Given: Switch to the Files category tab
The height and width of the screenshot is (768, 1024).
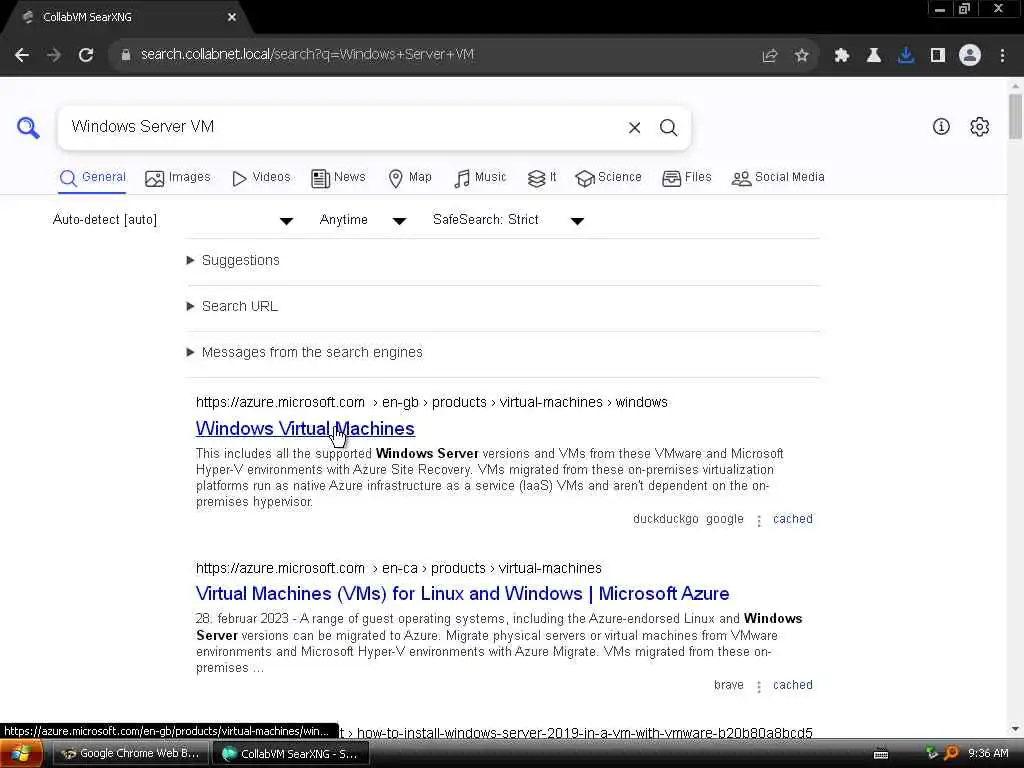Looking at the screenshot, I should pos(686,178).
